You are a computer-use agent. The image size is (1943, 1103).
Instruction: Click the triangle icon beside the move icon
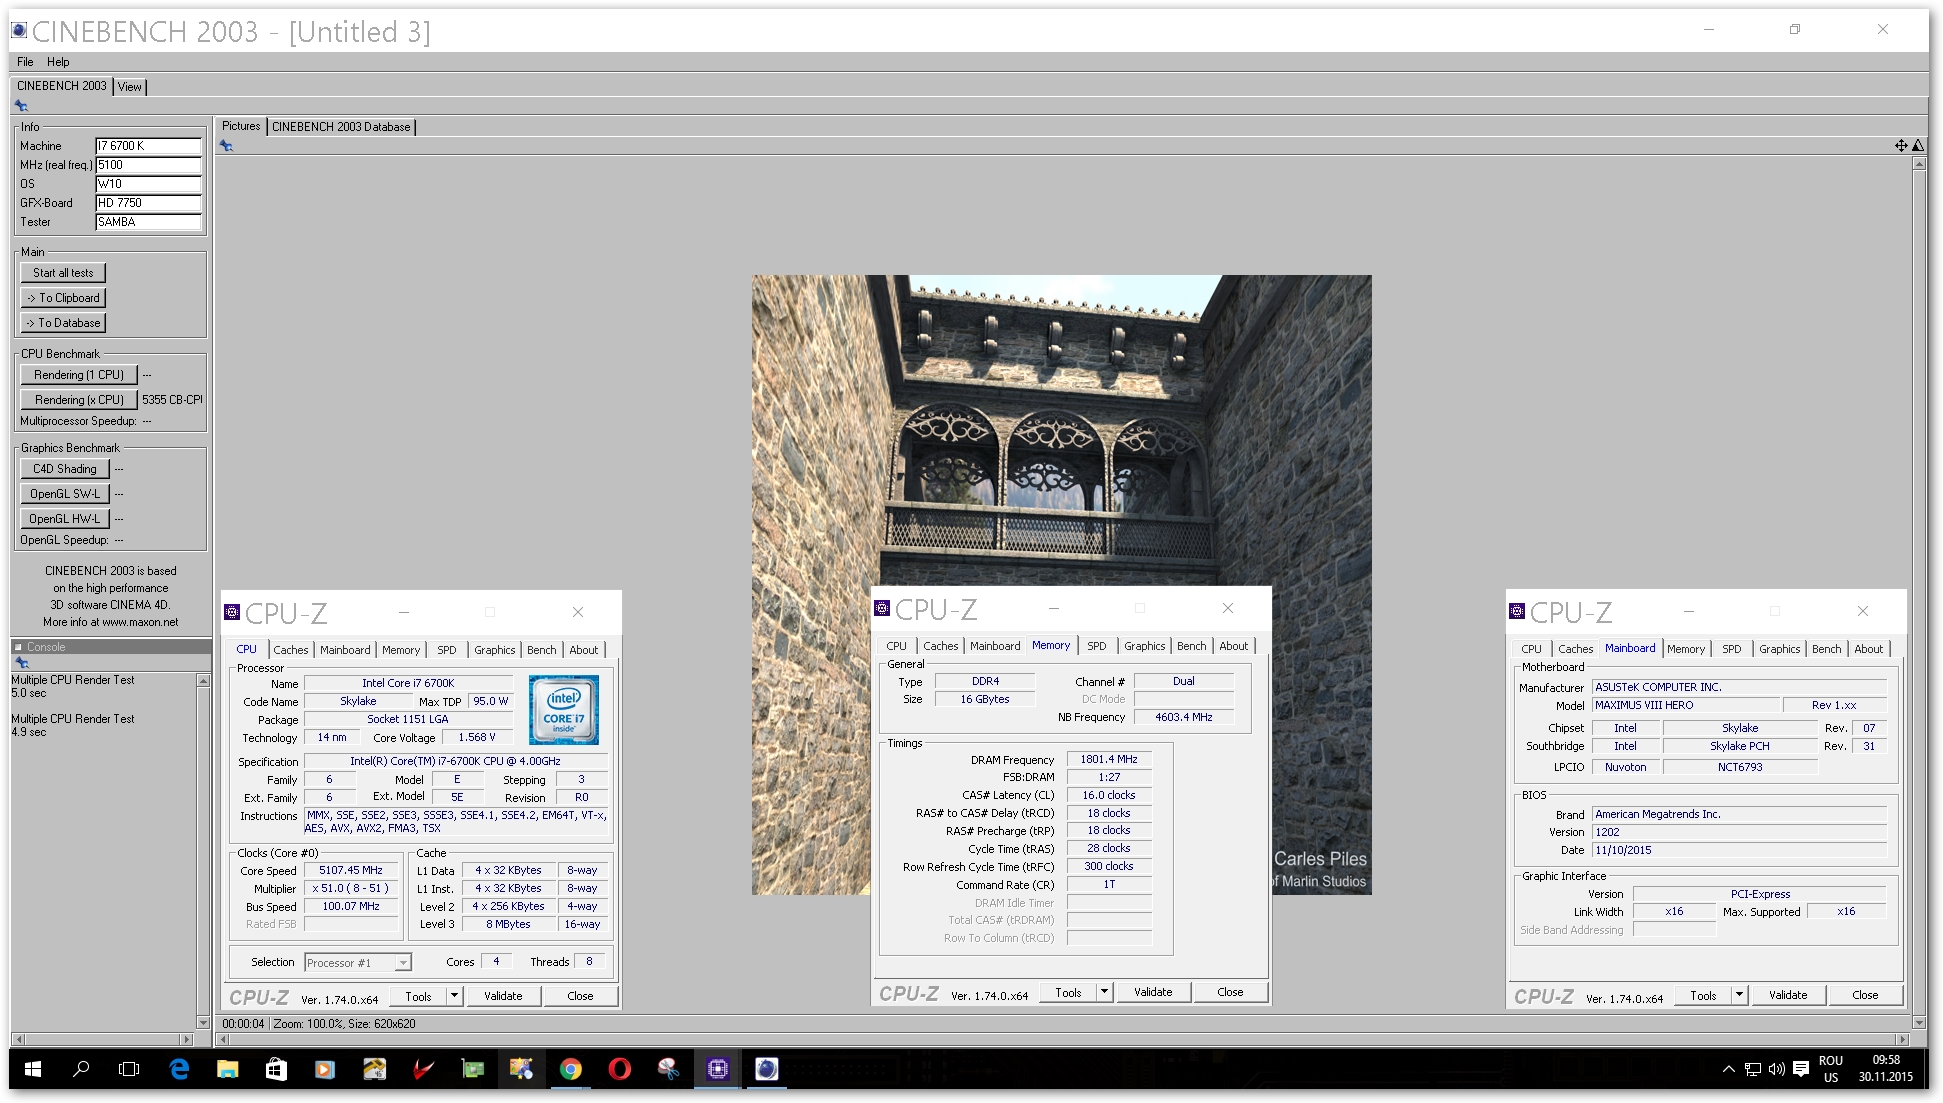coord(1917,145)
